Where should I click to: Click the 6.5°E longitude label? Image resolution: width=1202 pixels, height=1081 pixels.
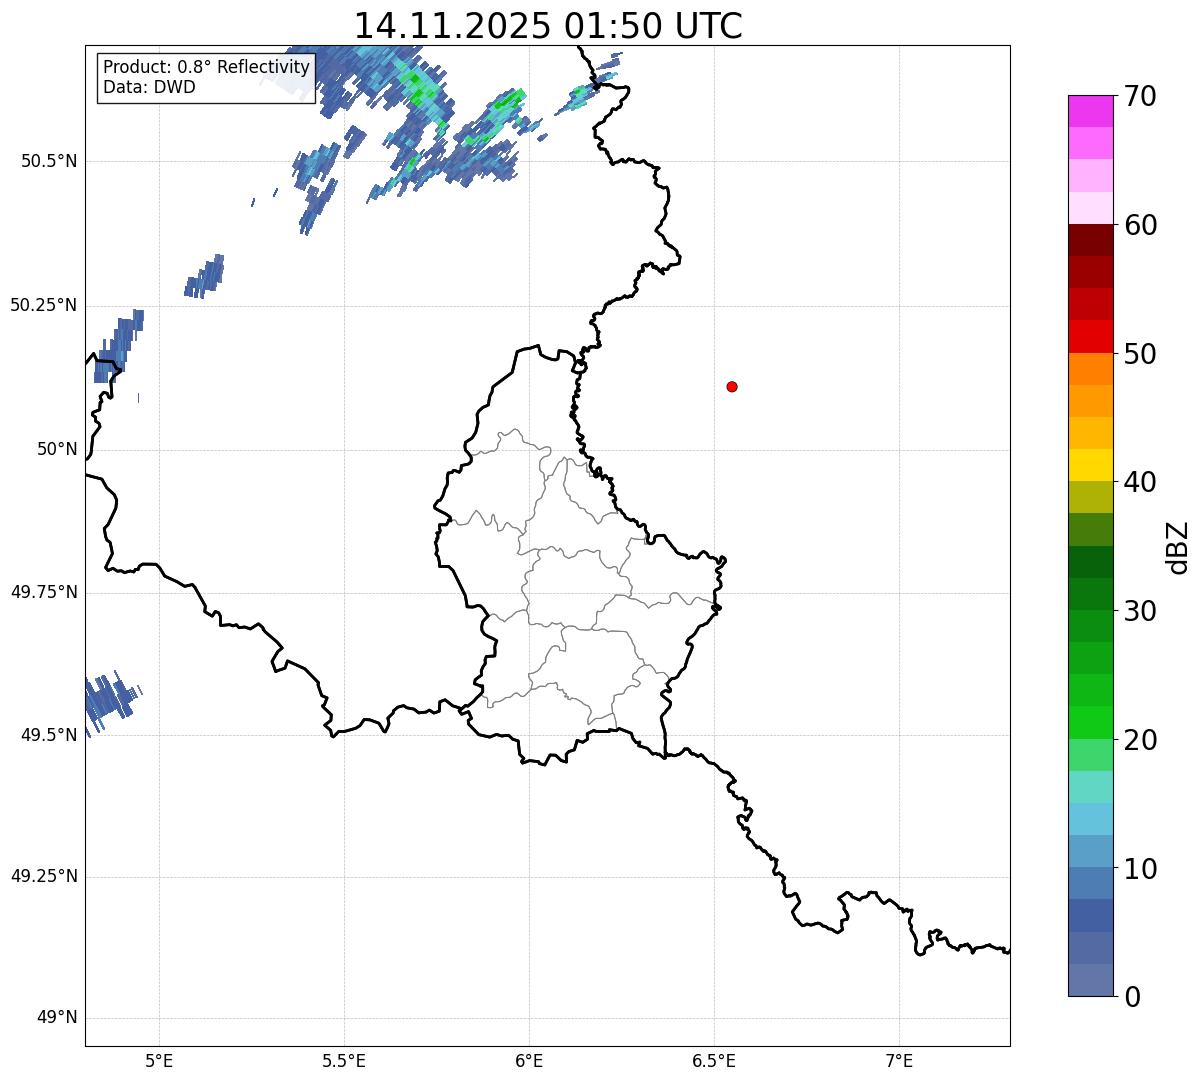(714, 1061)
